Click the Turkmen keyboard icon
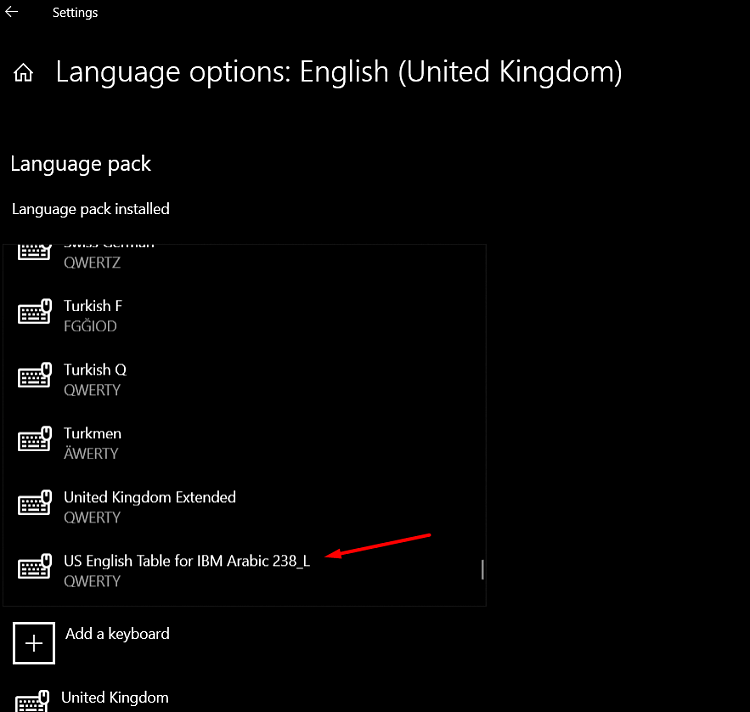The width and height of the screenshot is (750, 712). click(x=35, y=441)
